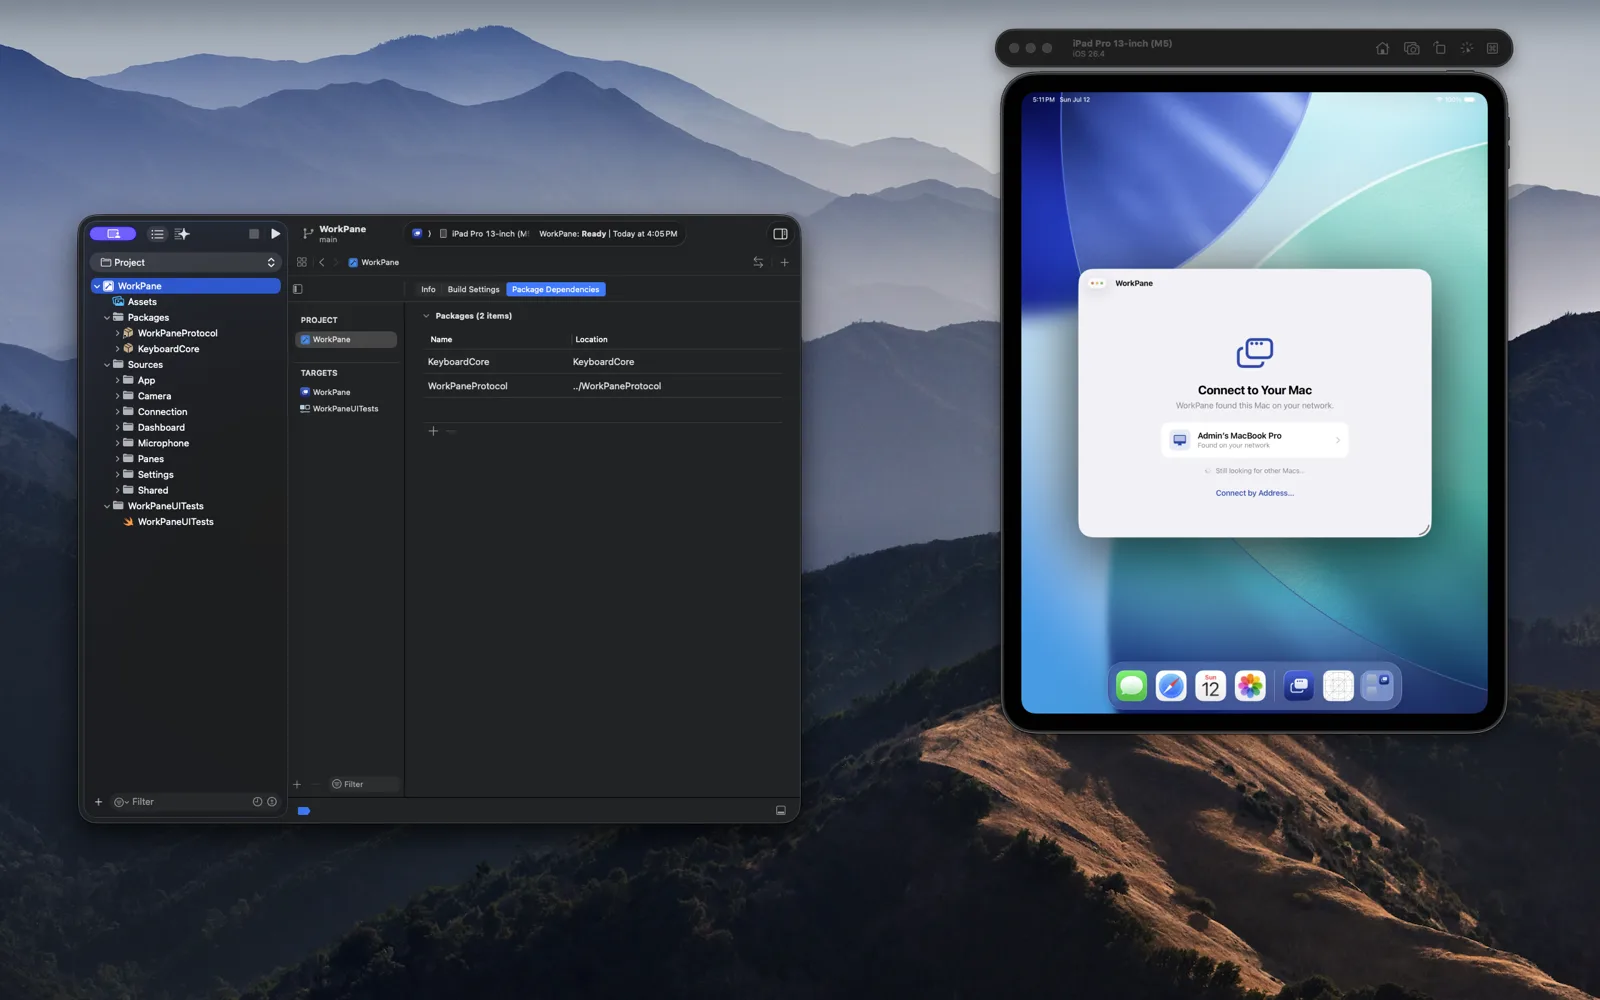This screenshot has width=1600, height=1000.
Task: Expand the Camera folder
Action: (x=117, y=396)
